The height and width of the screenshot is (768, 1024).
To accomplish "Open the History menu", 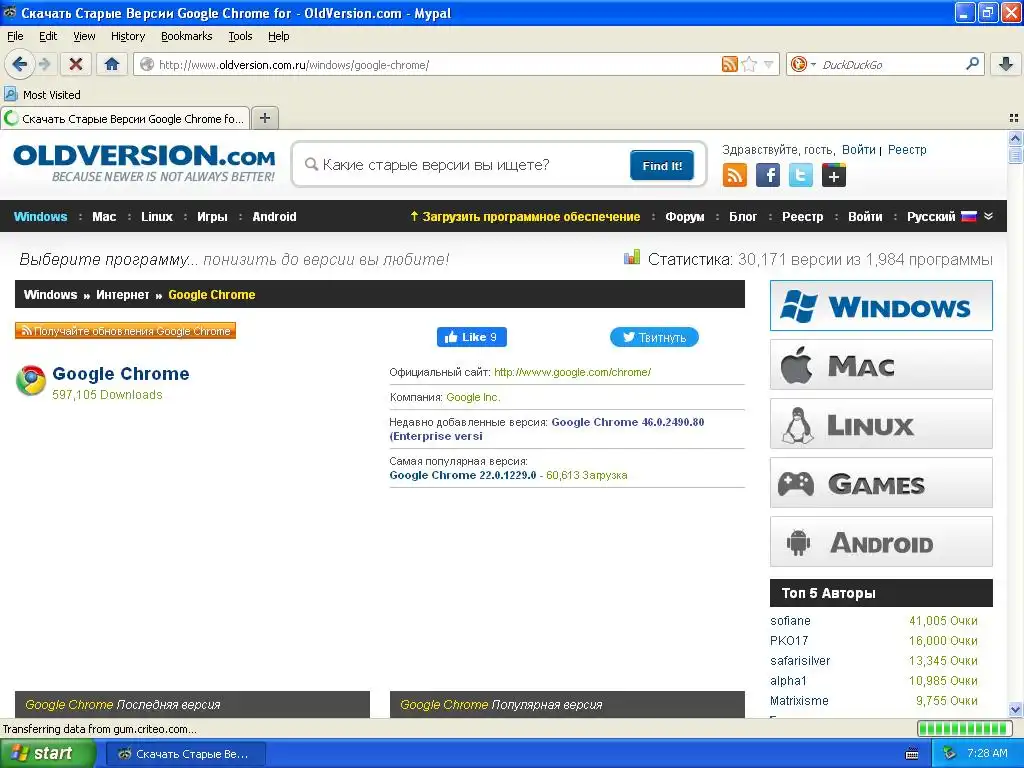I will 127,36.
